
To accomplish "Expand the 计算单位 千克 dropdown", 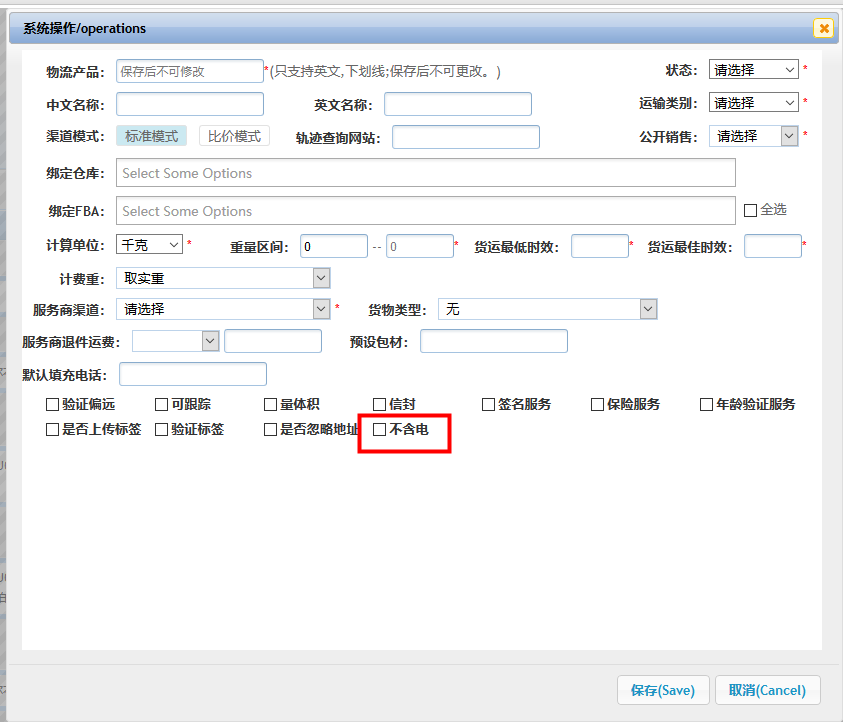I will coord(150,244).
